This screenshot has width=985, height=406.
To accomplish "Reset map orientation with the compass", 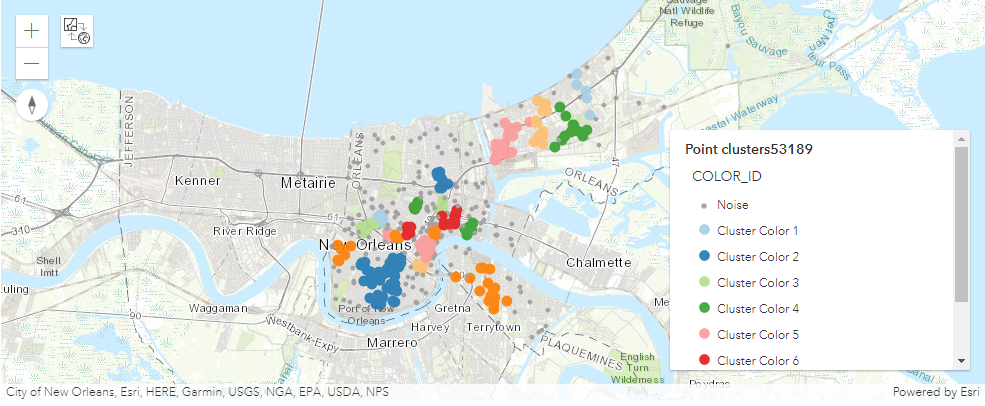I will click(x=32, y=105).
